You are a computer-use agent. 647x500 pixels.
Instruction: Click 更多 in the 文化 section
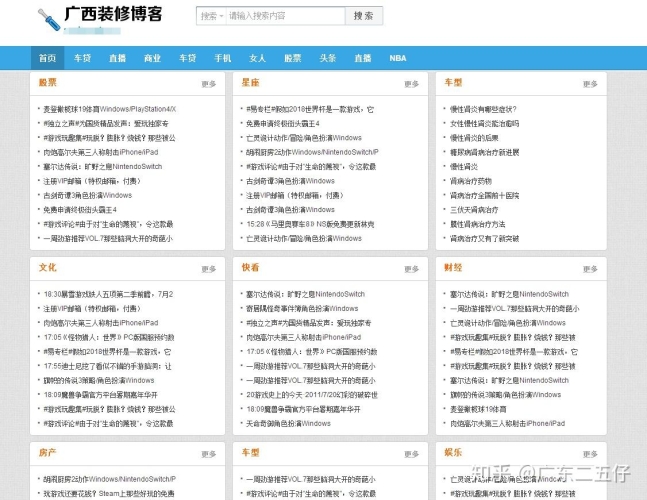[209, 269]
